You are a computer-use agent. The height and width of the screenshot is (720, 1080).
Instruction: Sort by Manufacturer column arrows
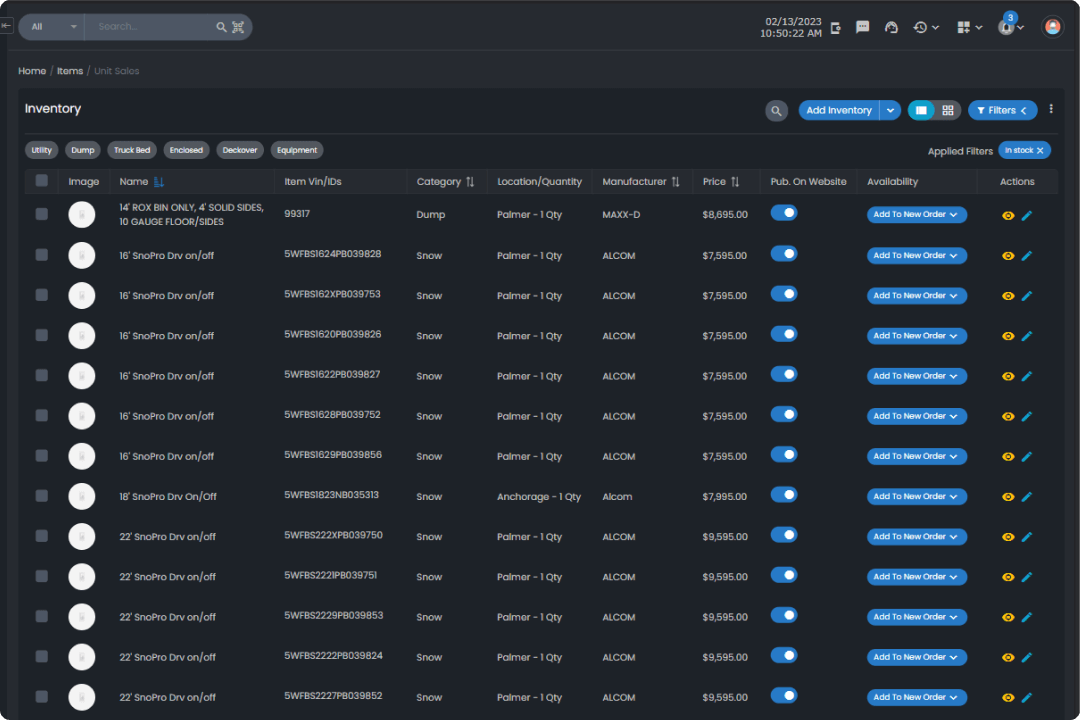[x=676, y=182]
